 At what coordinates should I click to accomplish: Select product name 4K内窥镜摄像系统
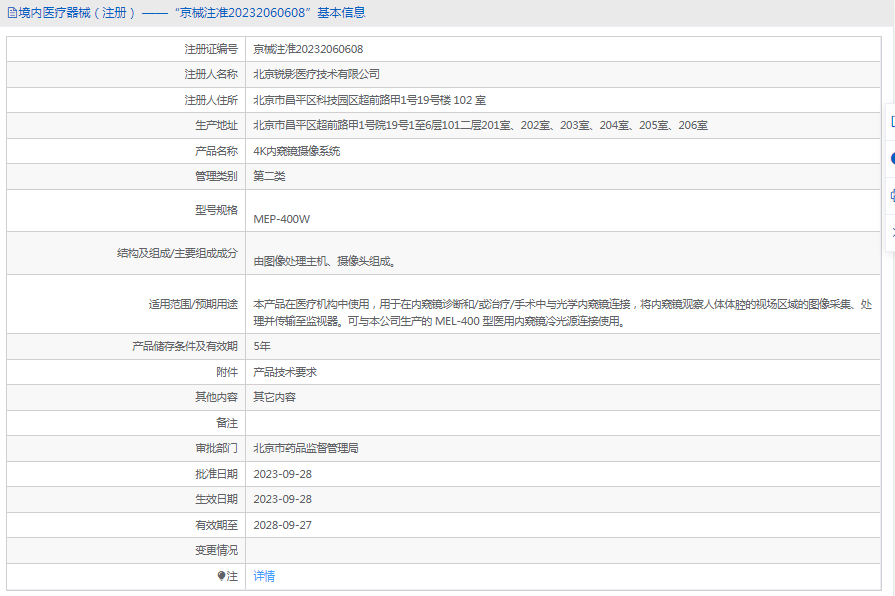[x=297, y=151]
